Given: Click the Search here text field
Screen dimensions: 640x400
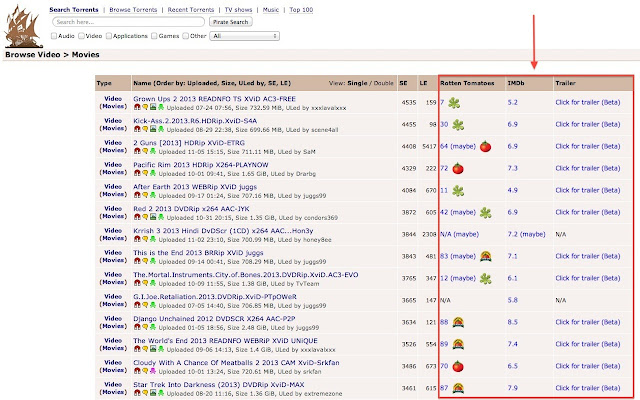Looking at the screenshot, I should [x=128, y=22].
